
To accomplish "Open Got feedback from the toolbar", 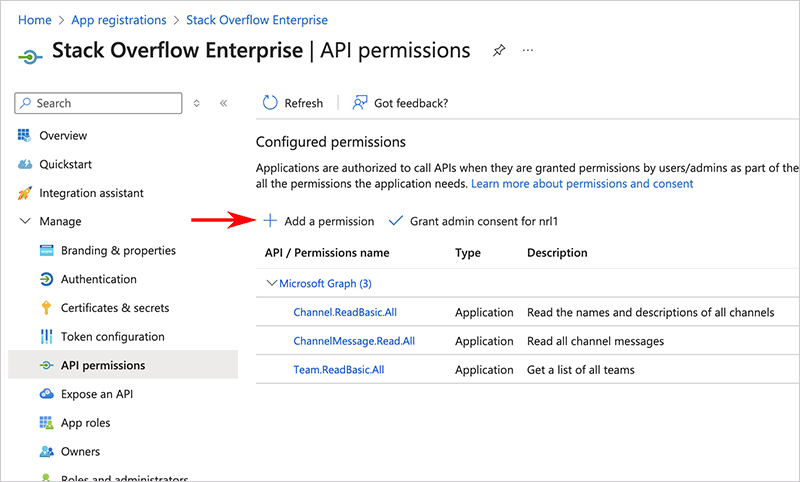I will 400,103.
